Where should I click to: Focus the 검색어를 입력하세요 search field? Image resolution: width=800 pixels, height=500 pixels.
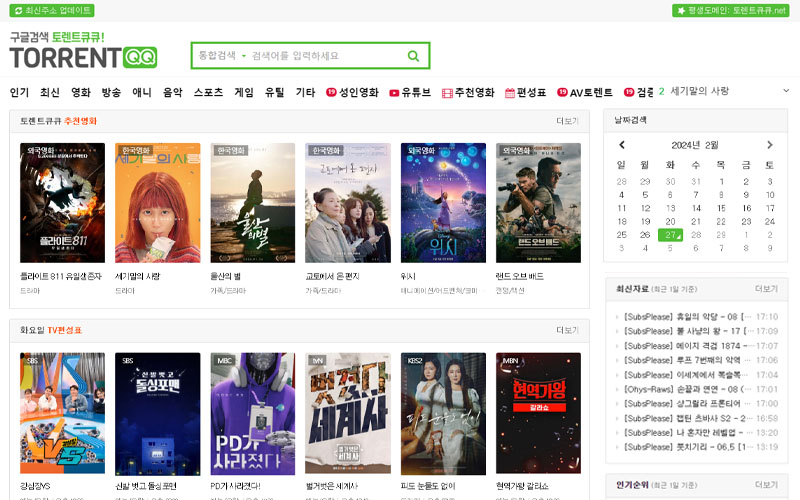327,56
